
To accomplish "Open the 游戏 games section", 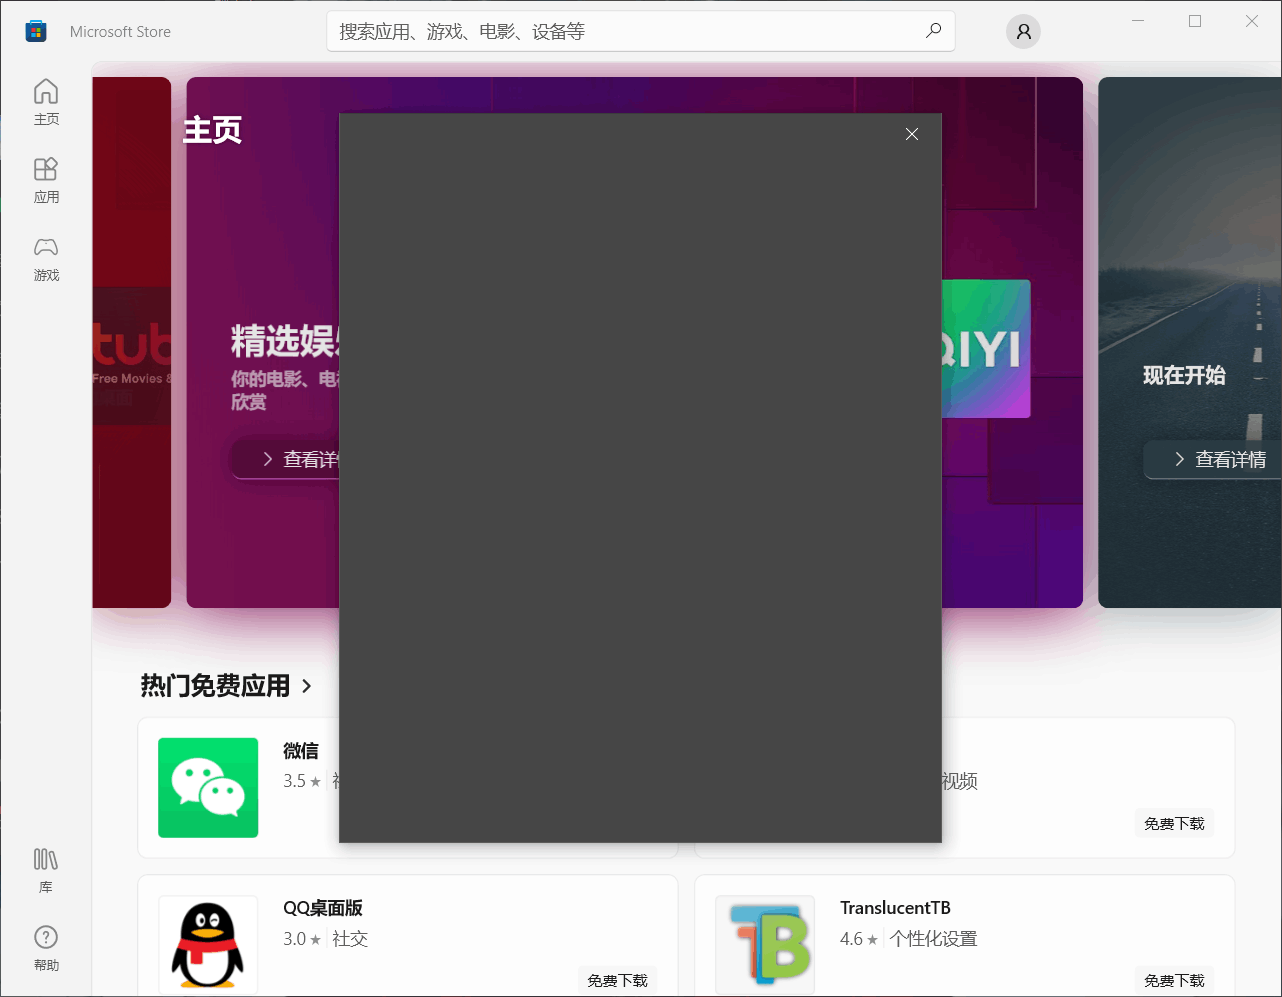I will (46, 258).
